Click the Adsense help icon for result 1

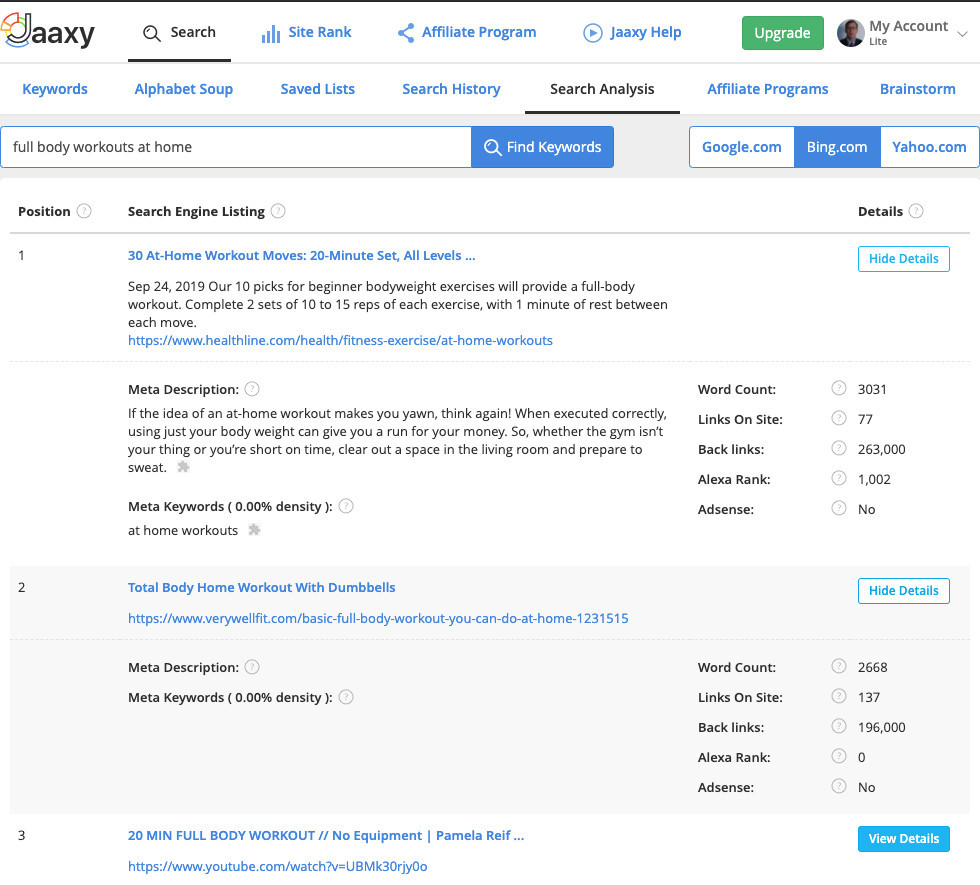pos(839,508)
